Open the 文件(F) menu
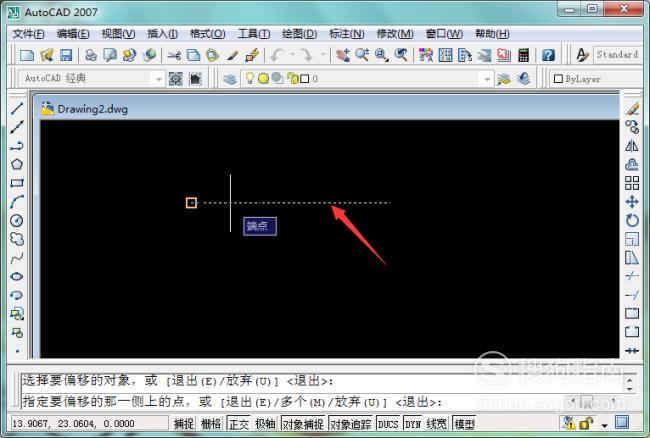650x438 pixels. pos(28,34)
